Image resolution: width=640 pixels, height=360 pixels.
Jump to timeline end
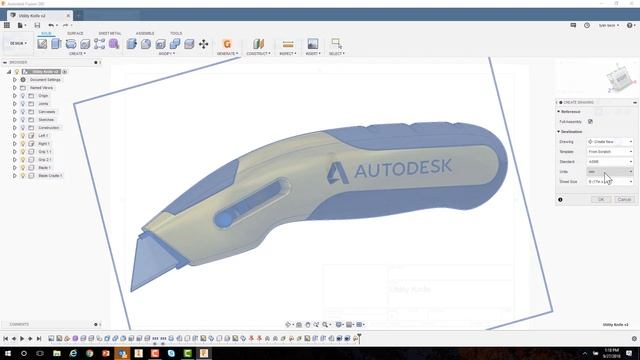[39, 338]
